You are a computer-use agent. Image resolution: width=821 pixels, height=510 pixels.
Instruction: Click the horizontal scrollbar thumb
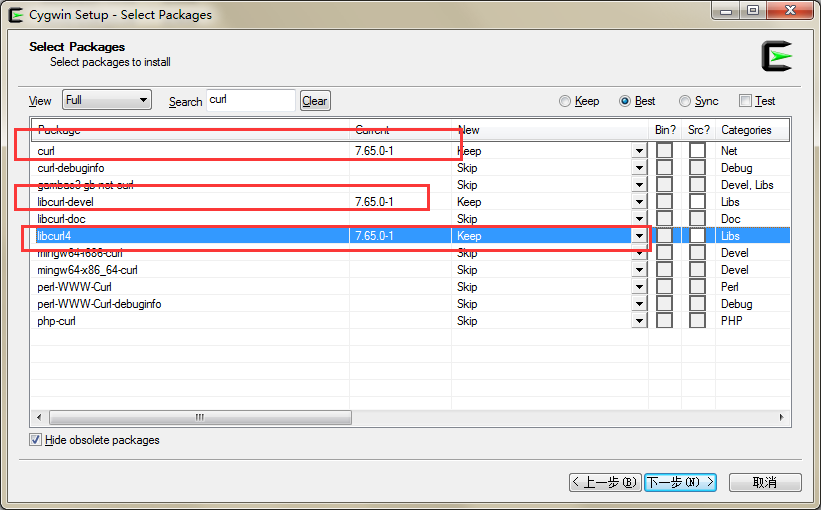pos(200,417)
